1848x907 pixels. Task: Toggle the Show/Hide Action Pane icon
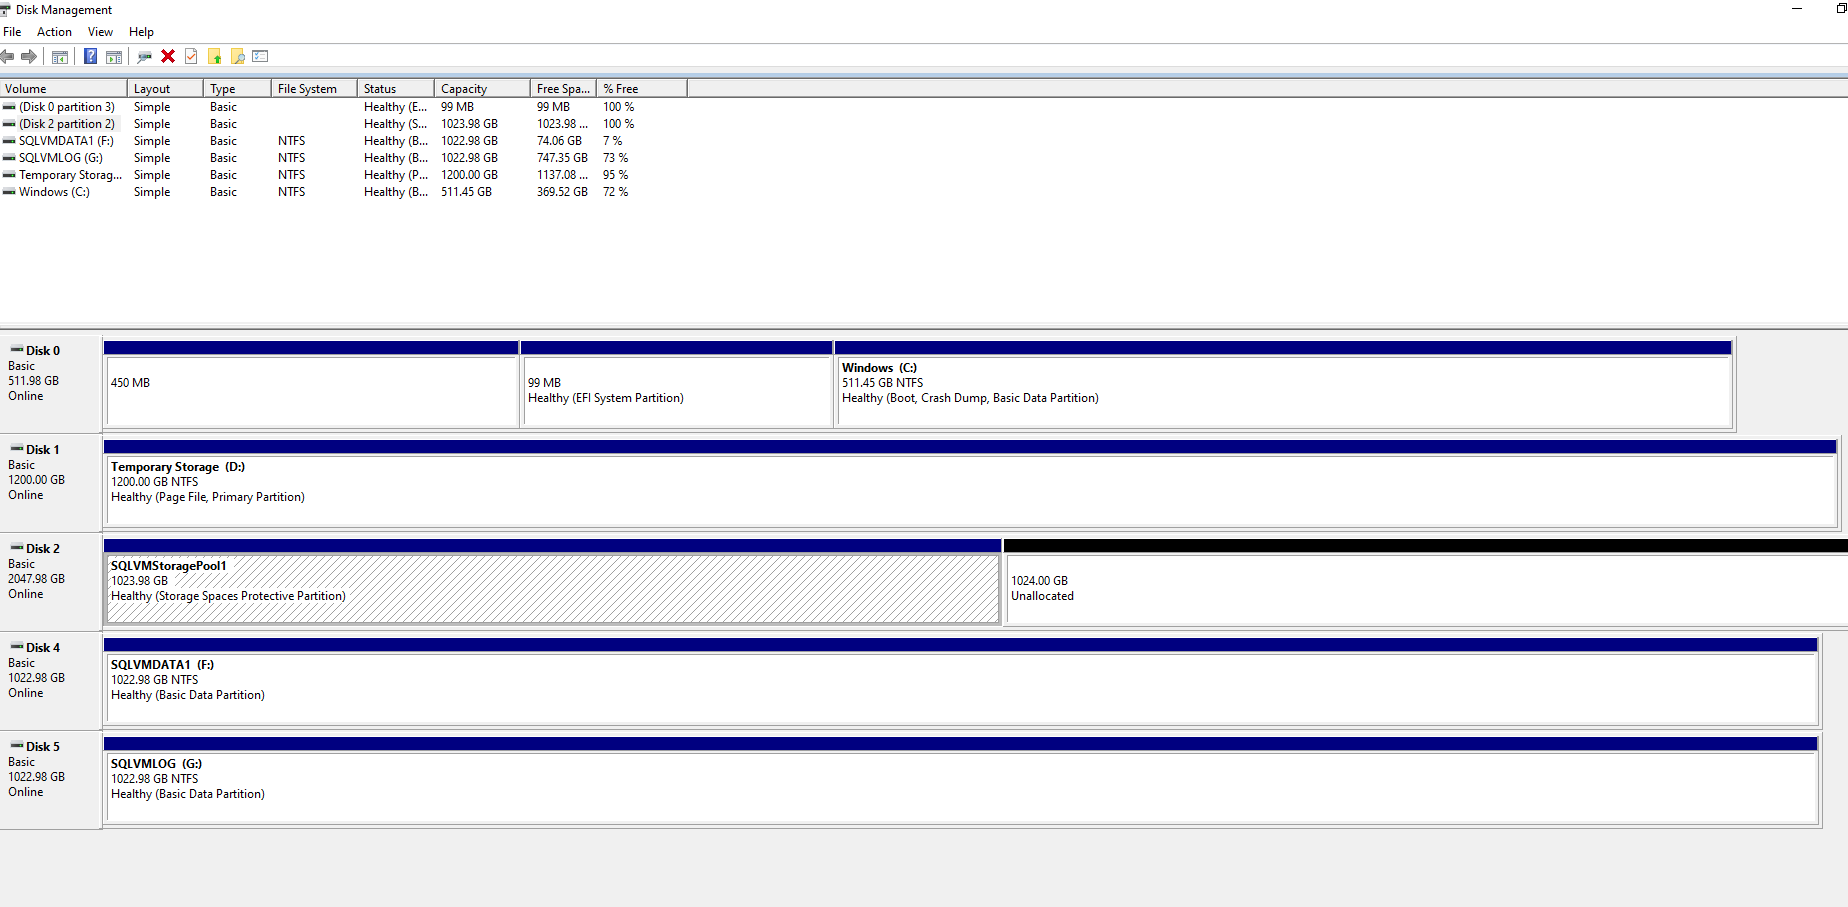[x=114, y=56]
